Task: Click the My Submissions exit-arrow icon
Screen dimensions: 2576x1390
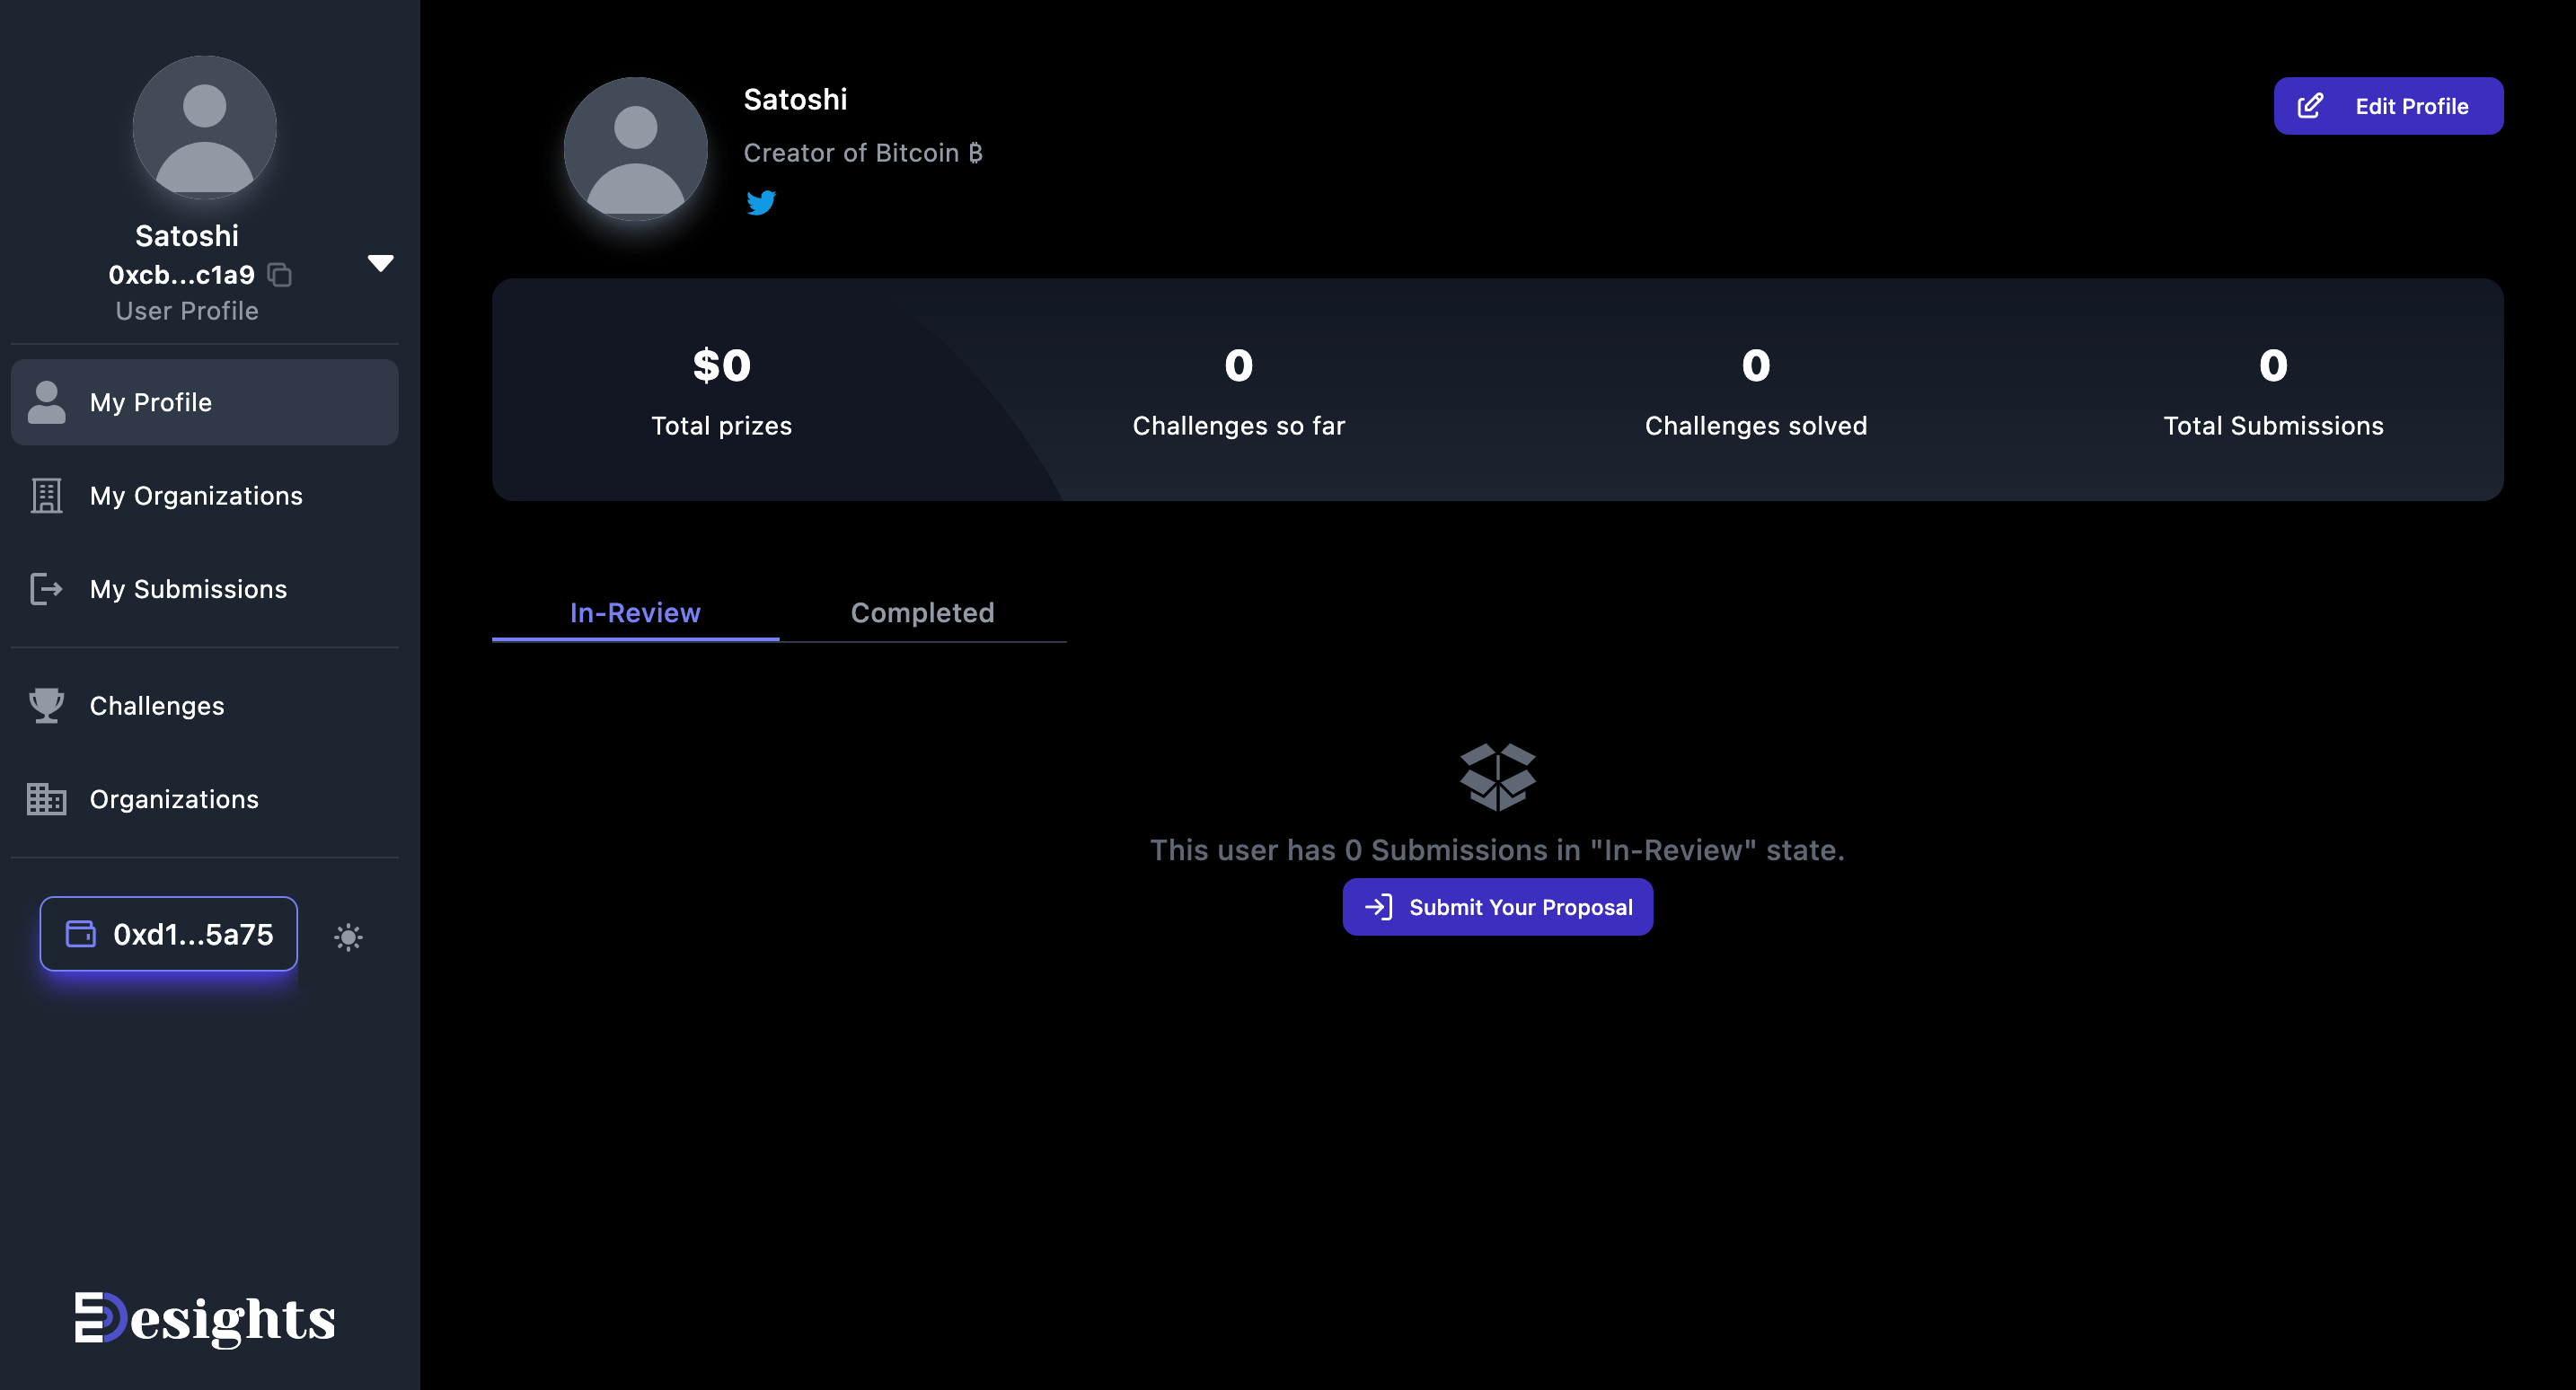Action: pyautogui.click(x=46, y=589)
